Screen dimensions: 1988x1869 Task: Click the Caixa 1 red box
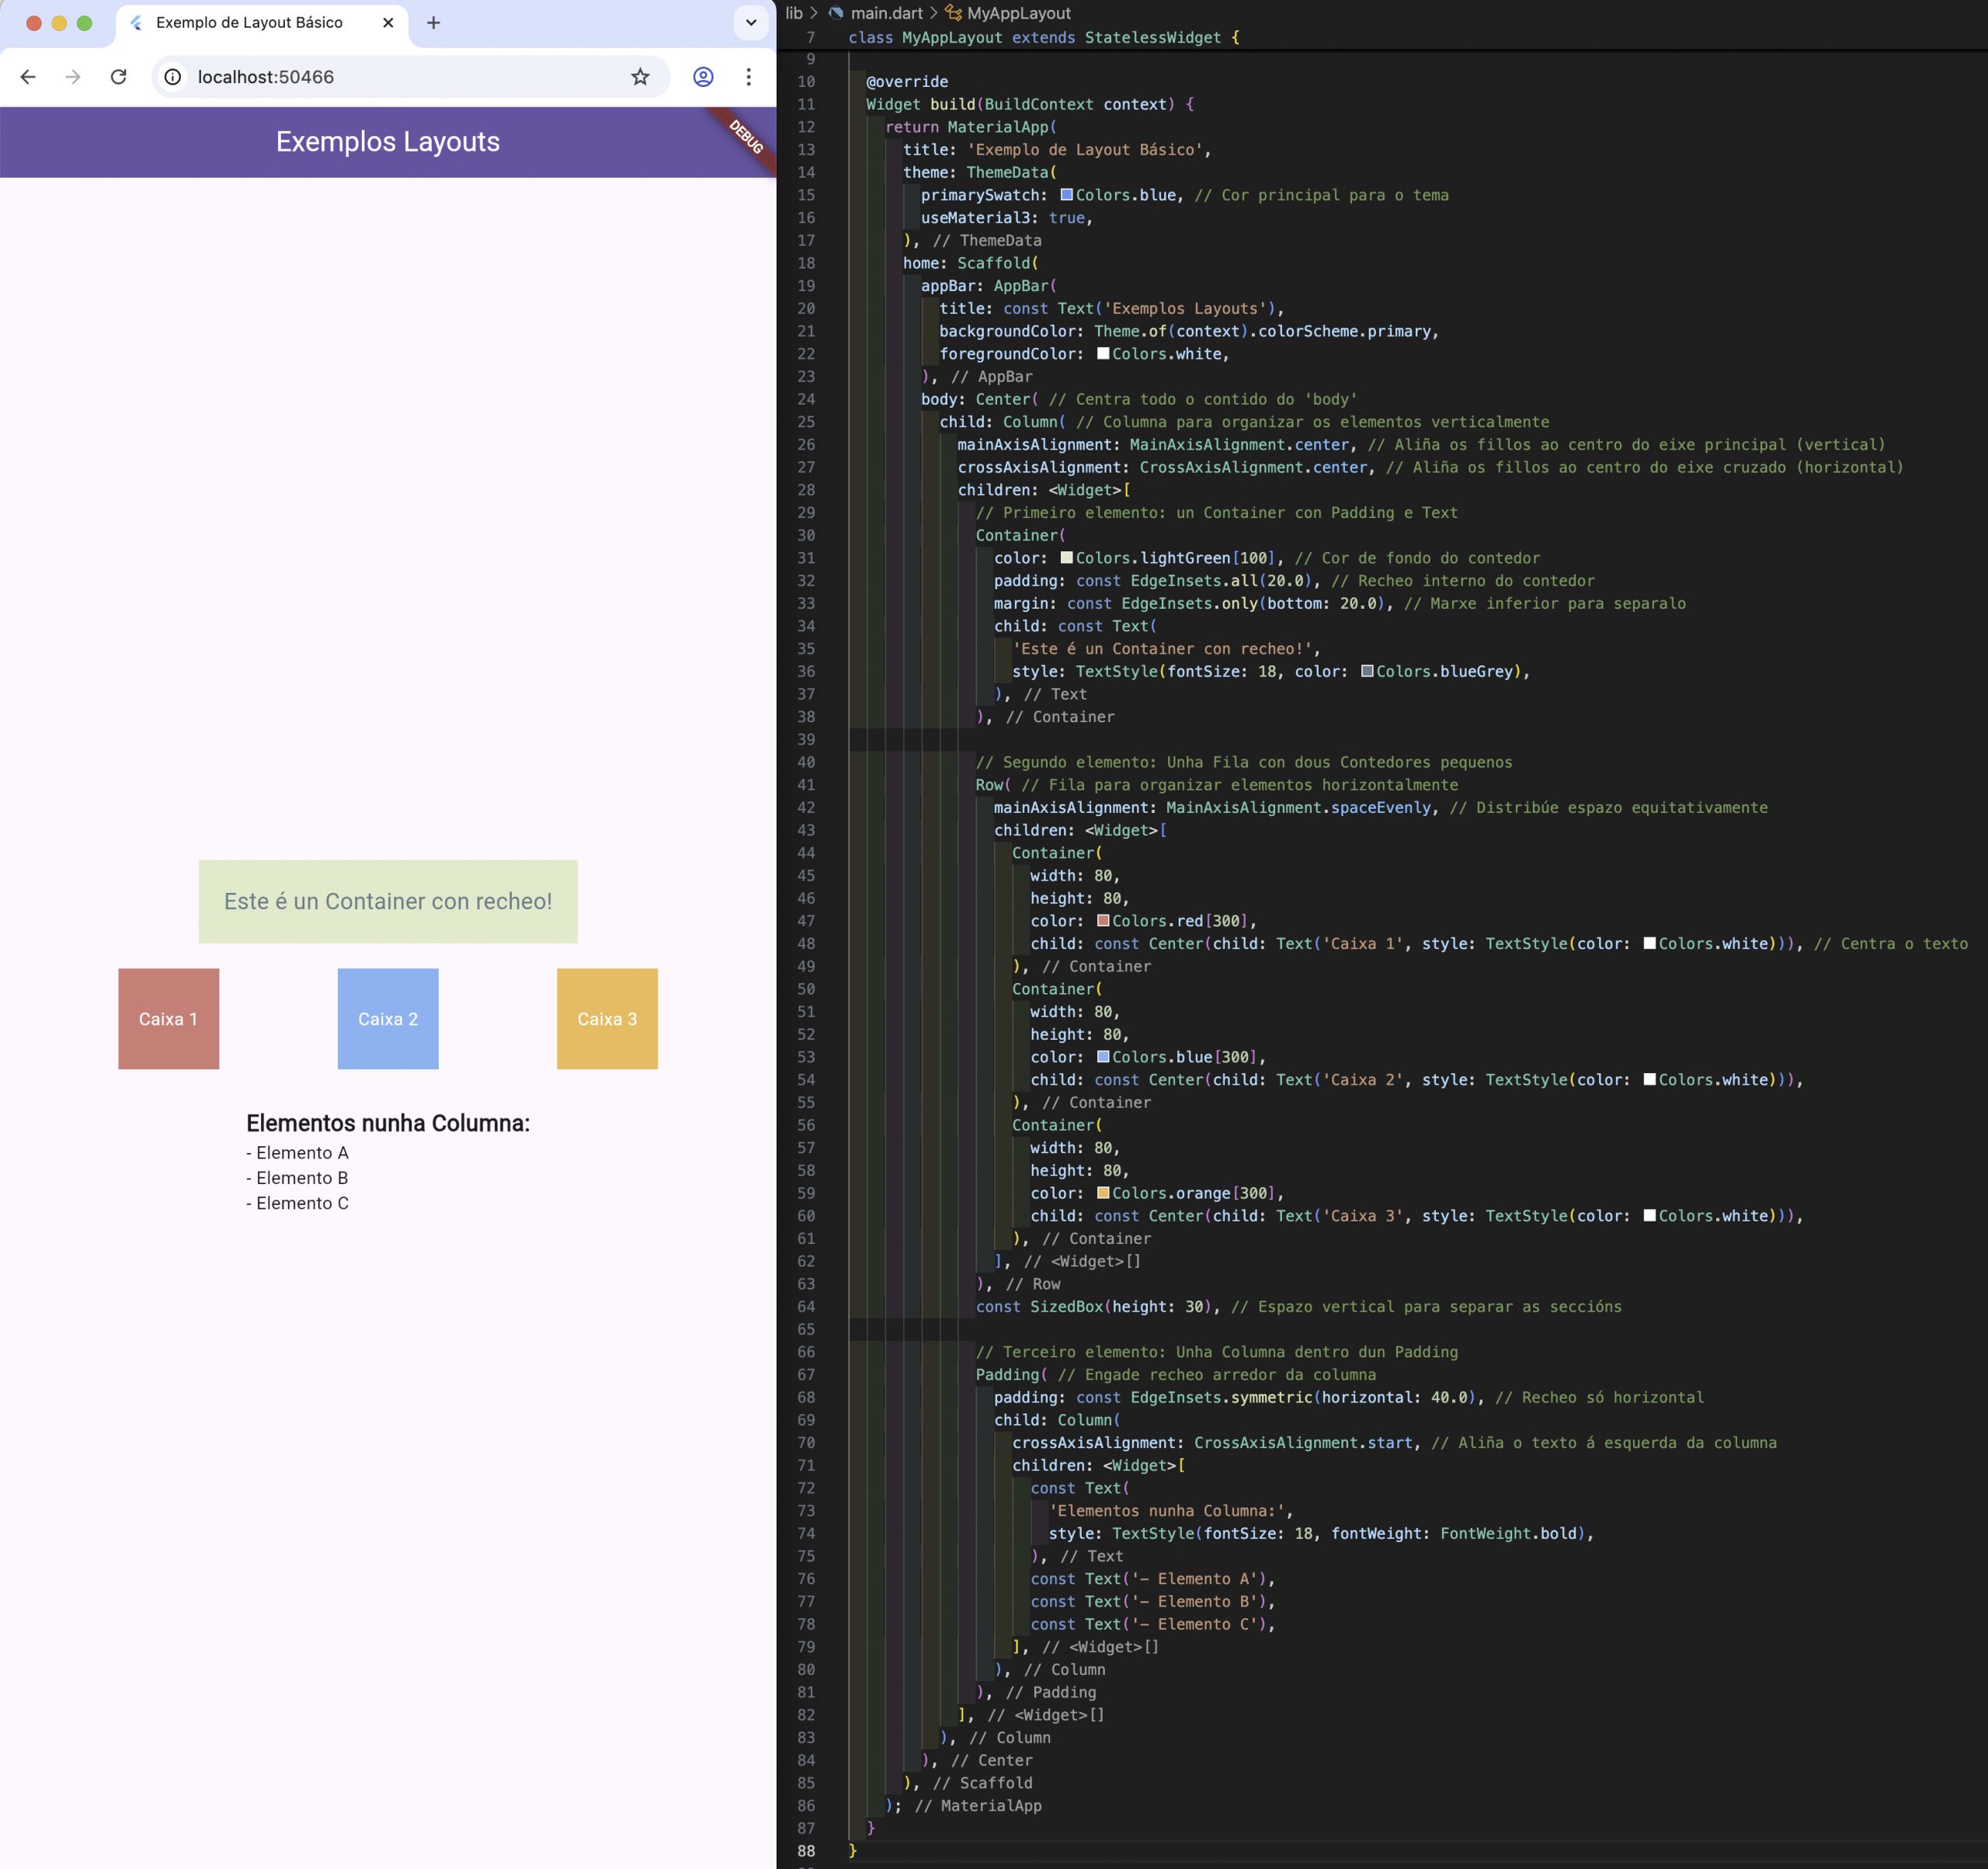pyautogui.click(x=168, y=1019)
